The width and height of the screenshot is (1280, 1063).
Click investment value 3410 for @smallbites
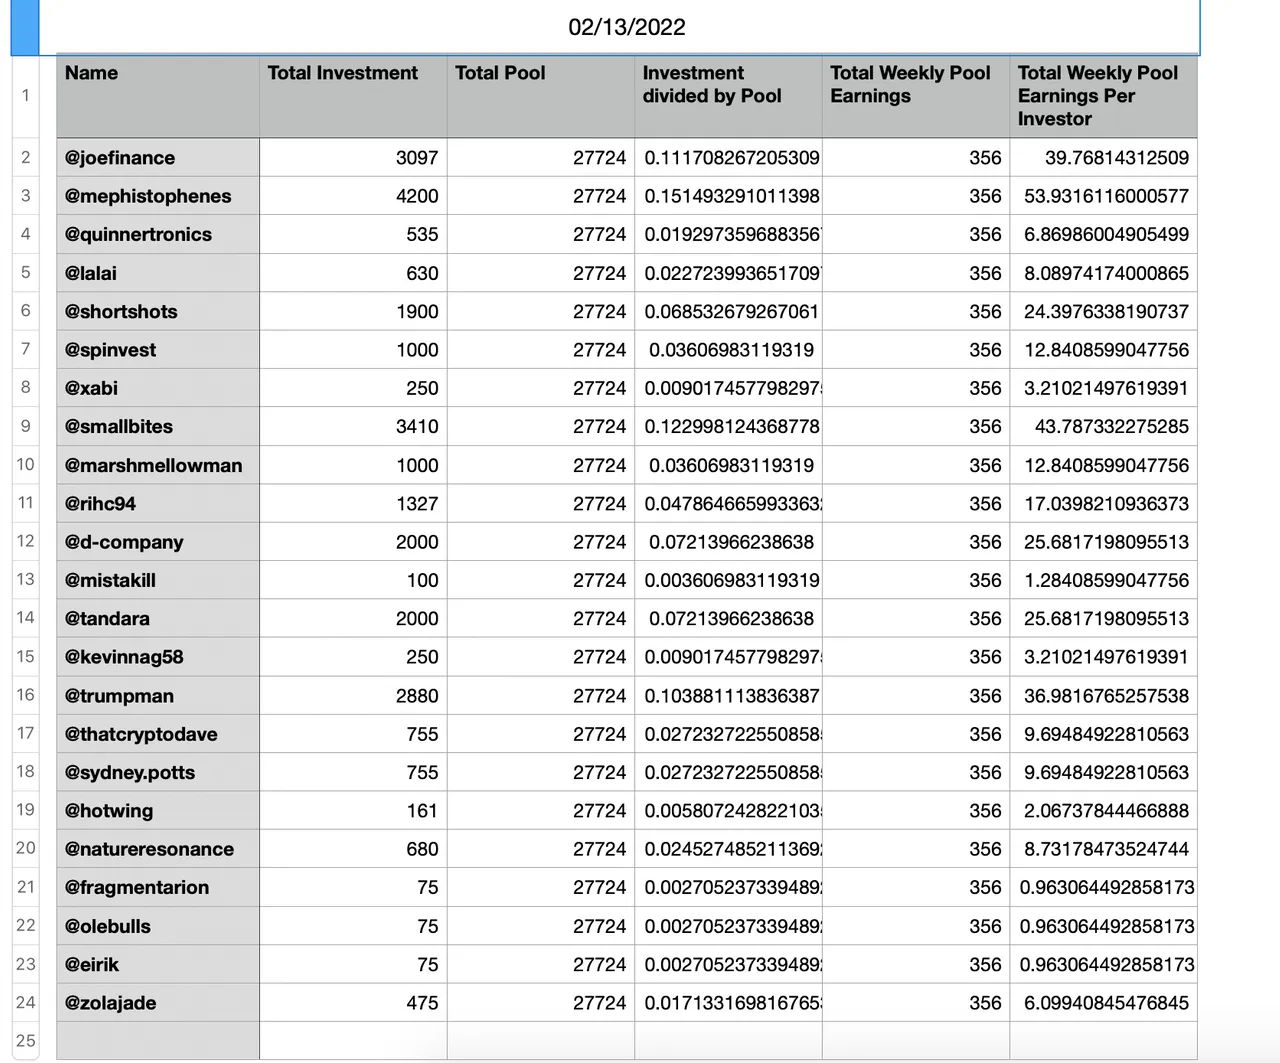pos(353,426)
